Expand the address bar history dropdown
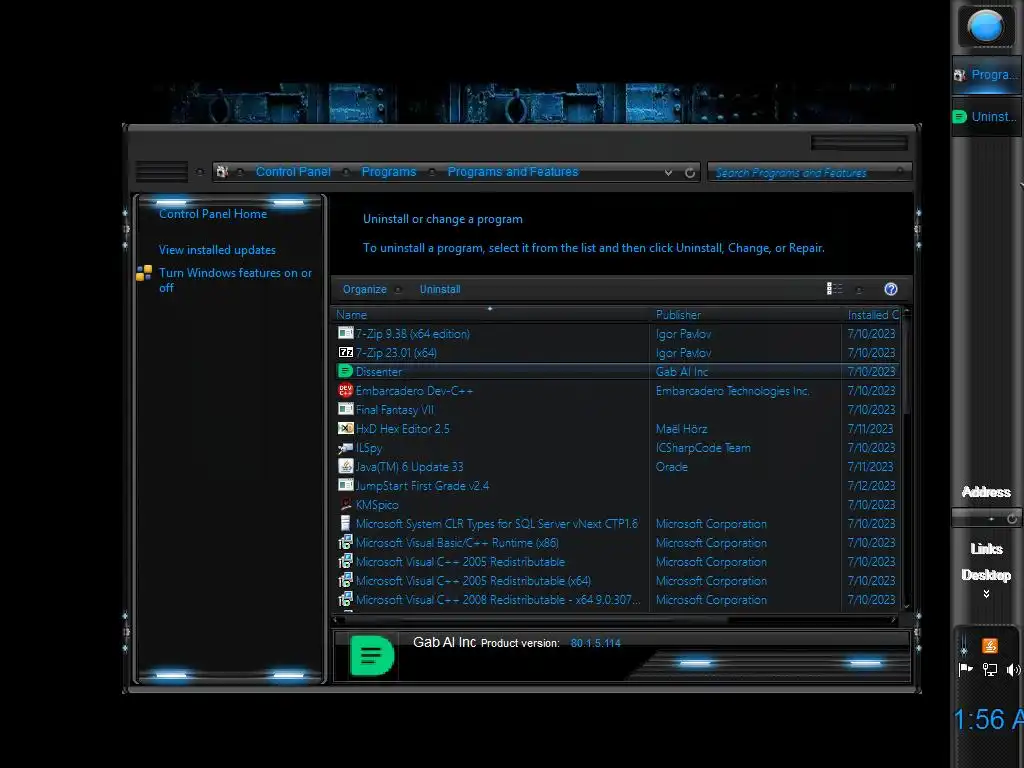Viewport: 1024px width, 768px height. coord(668,172)
